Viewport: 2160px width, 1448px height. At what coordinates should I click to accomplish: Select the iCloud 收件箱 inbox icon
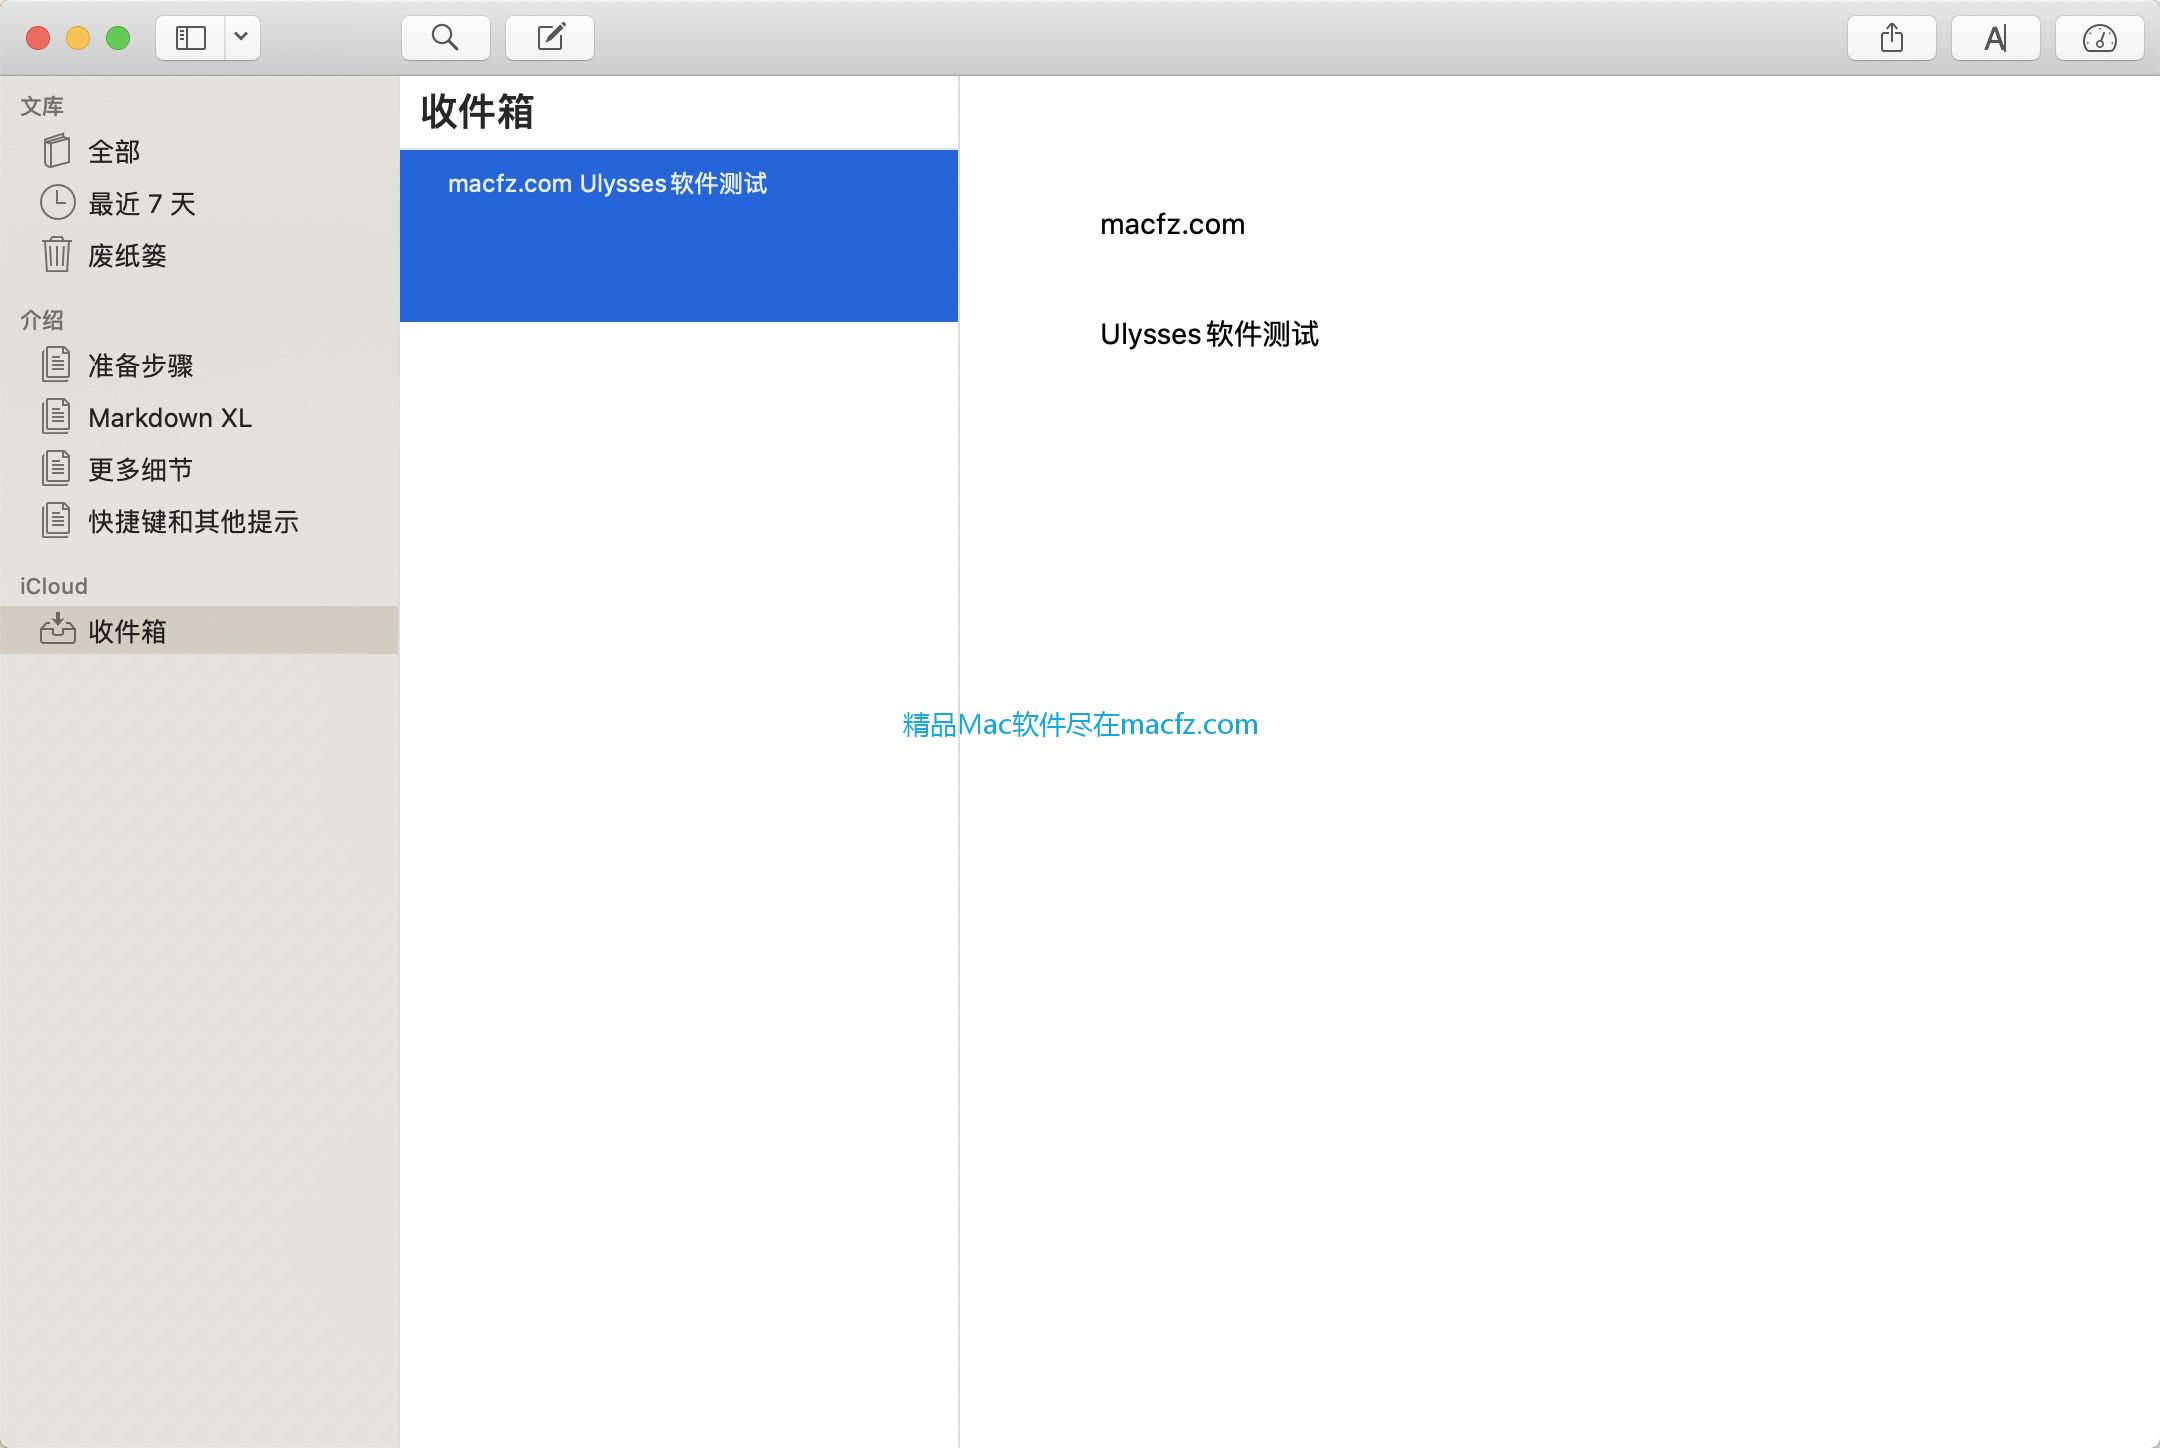[58, 632]
